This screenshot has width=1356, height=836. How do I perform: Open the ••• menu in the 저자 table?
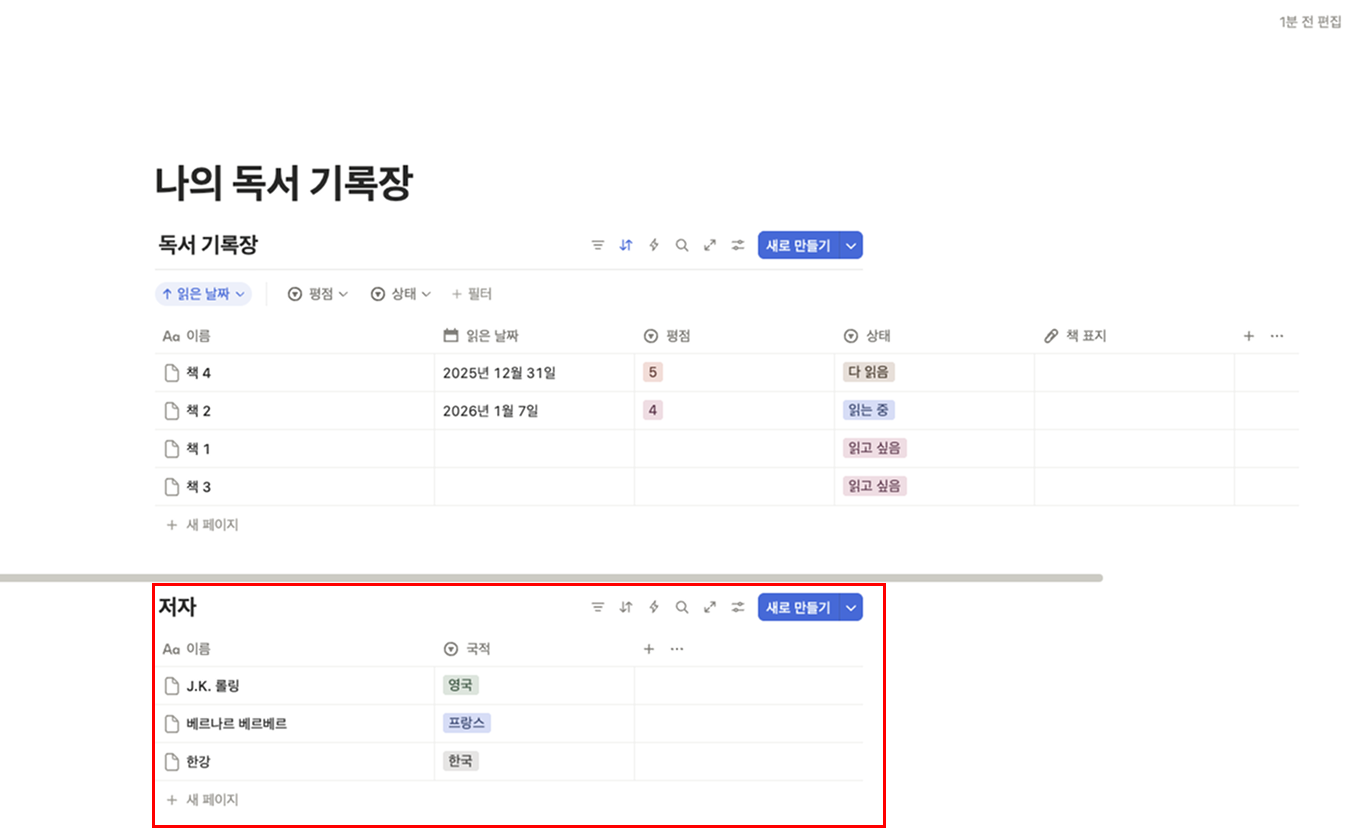[676, 648]
